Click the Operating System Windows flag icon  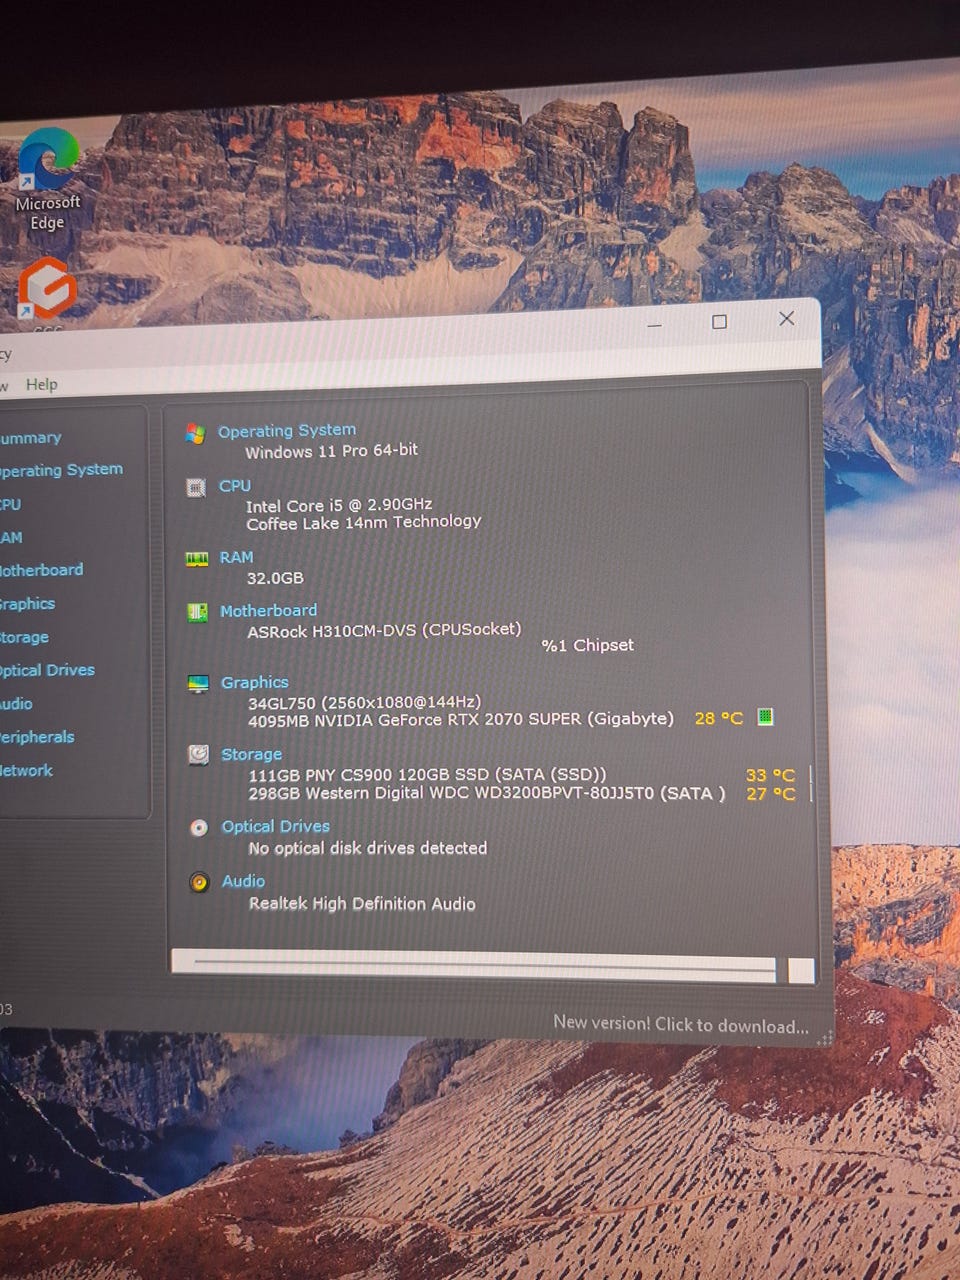point(195,432)
